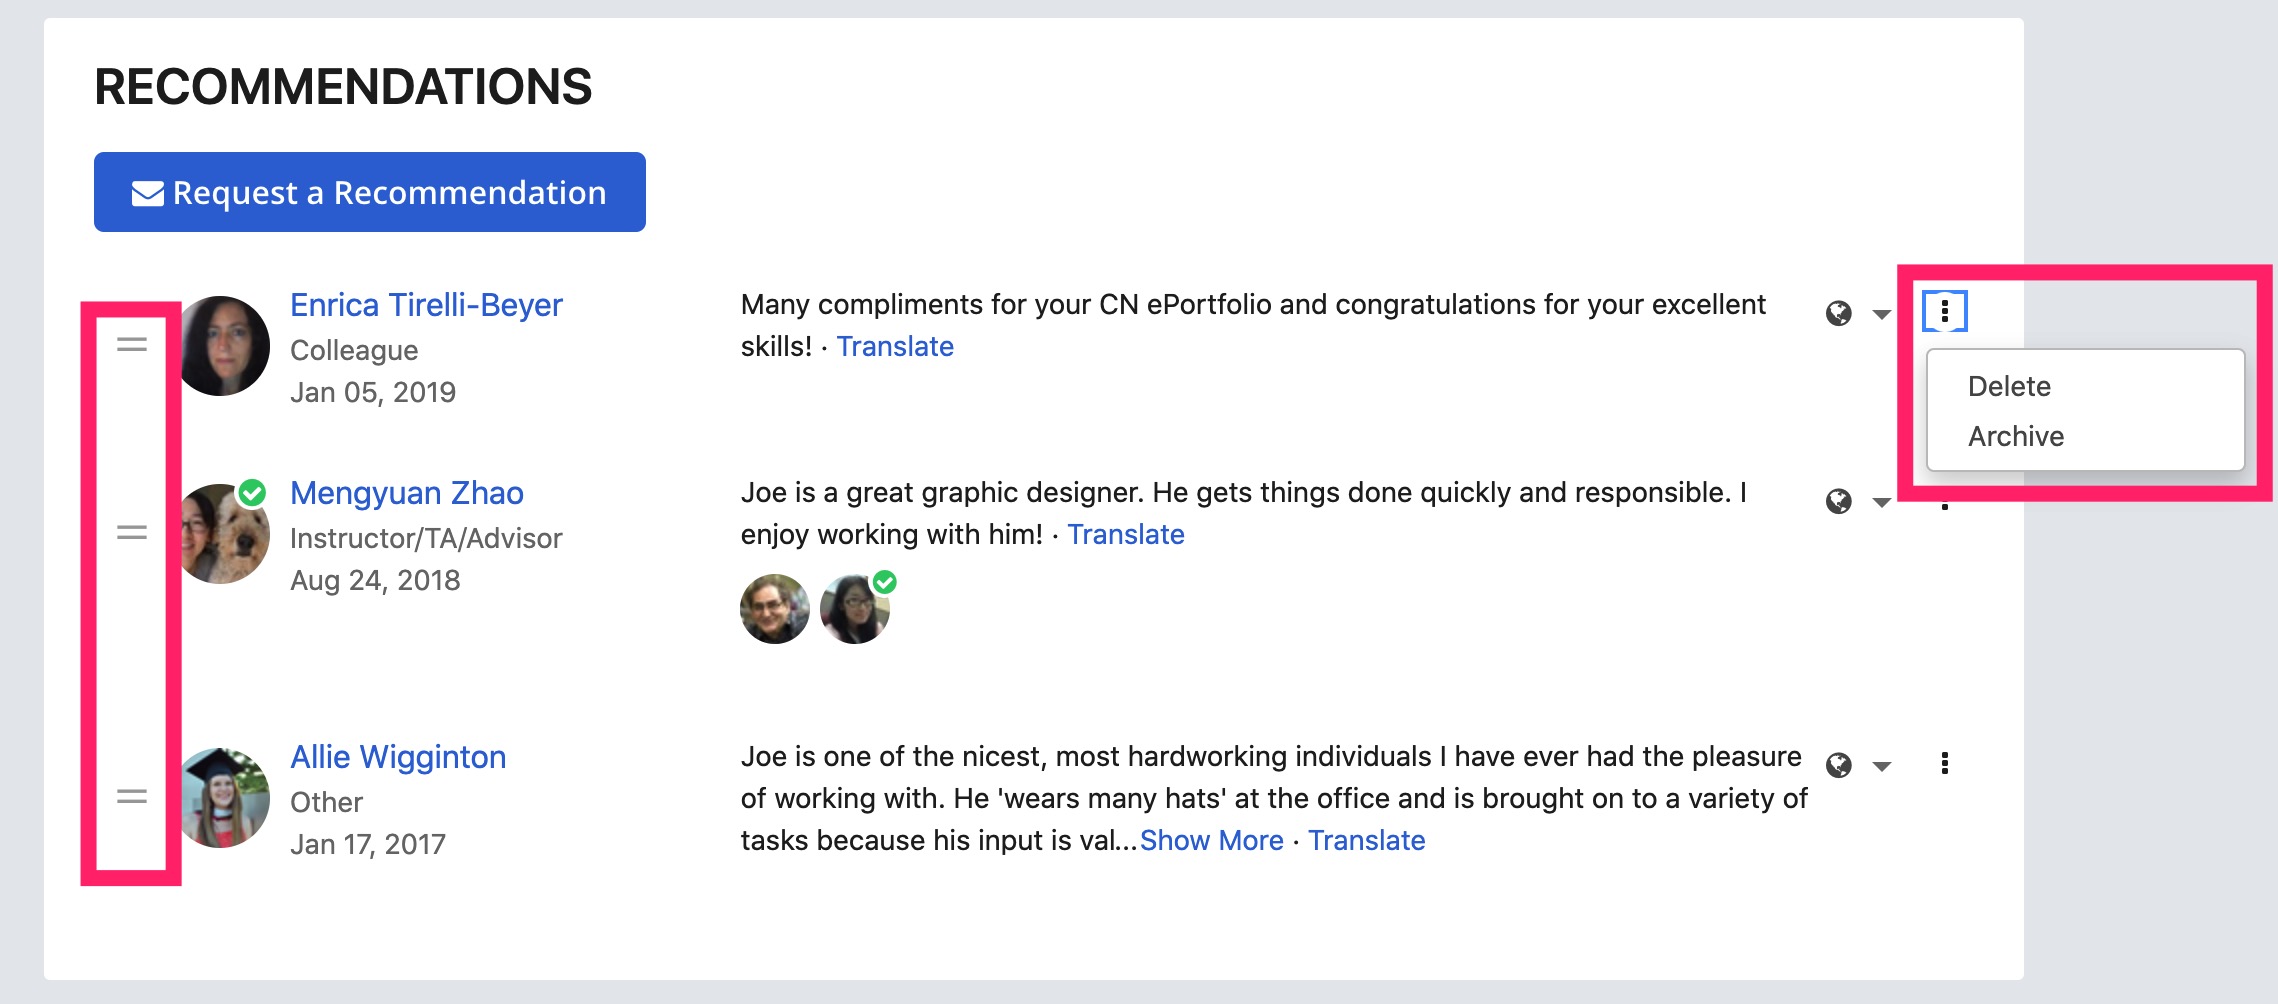Translate Enrica's recommendation text

[895, 346]
